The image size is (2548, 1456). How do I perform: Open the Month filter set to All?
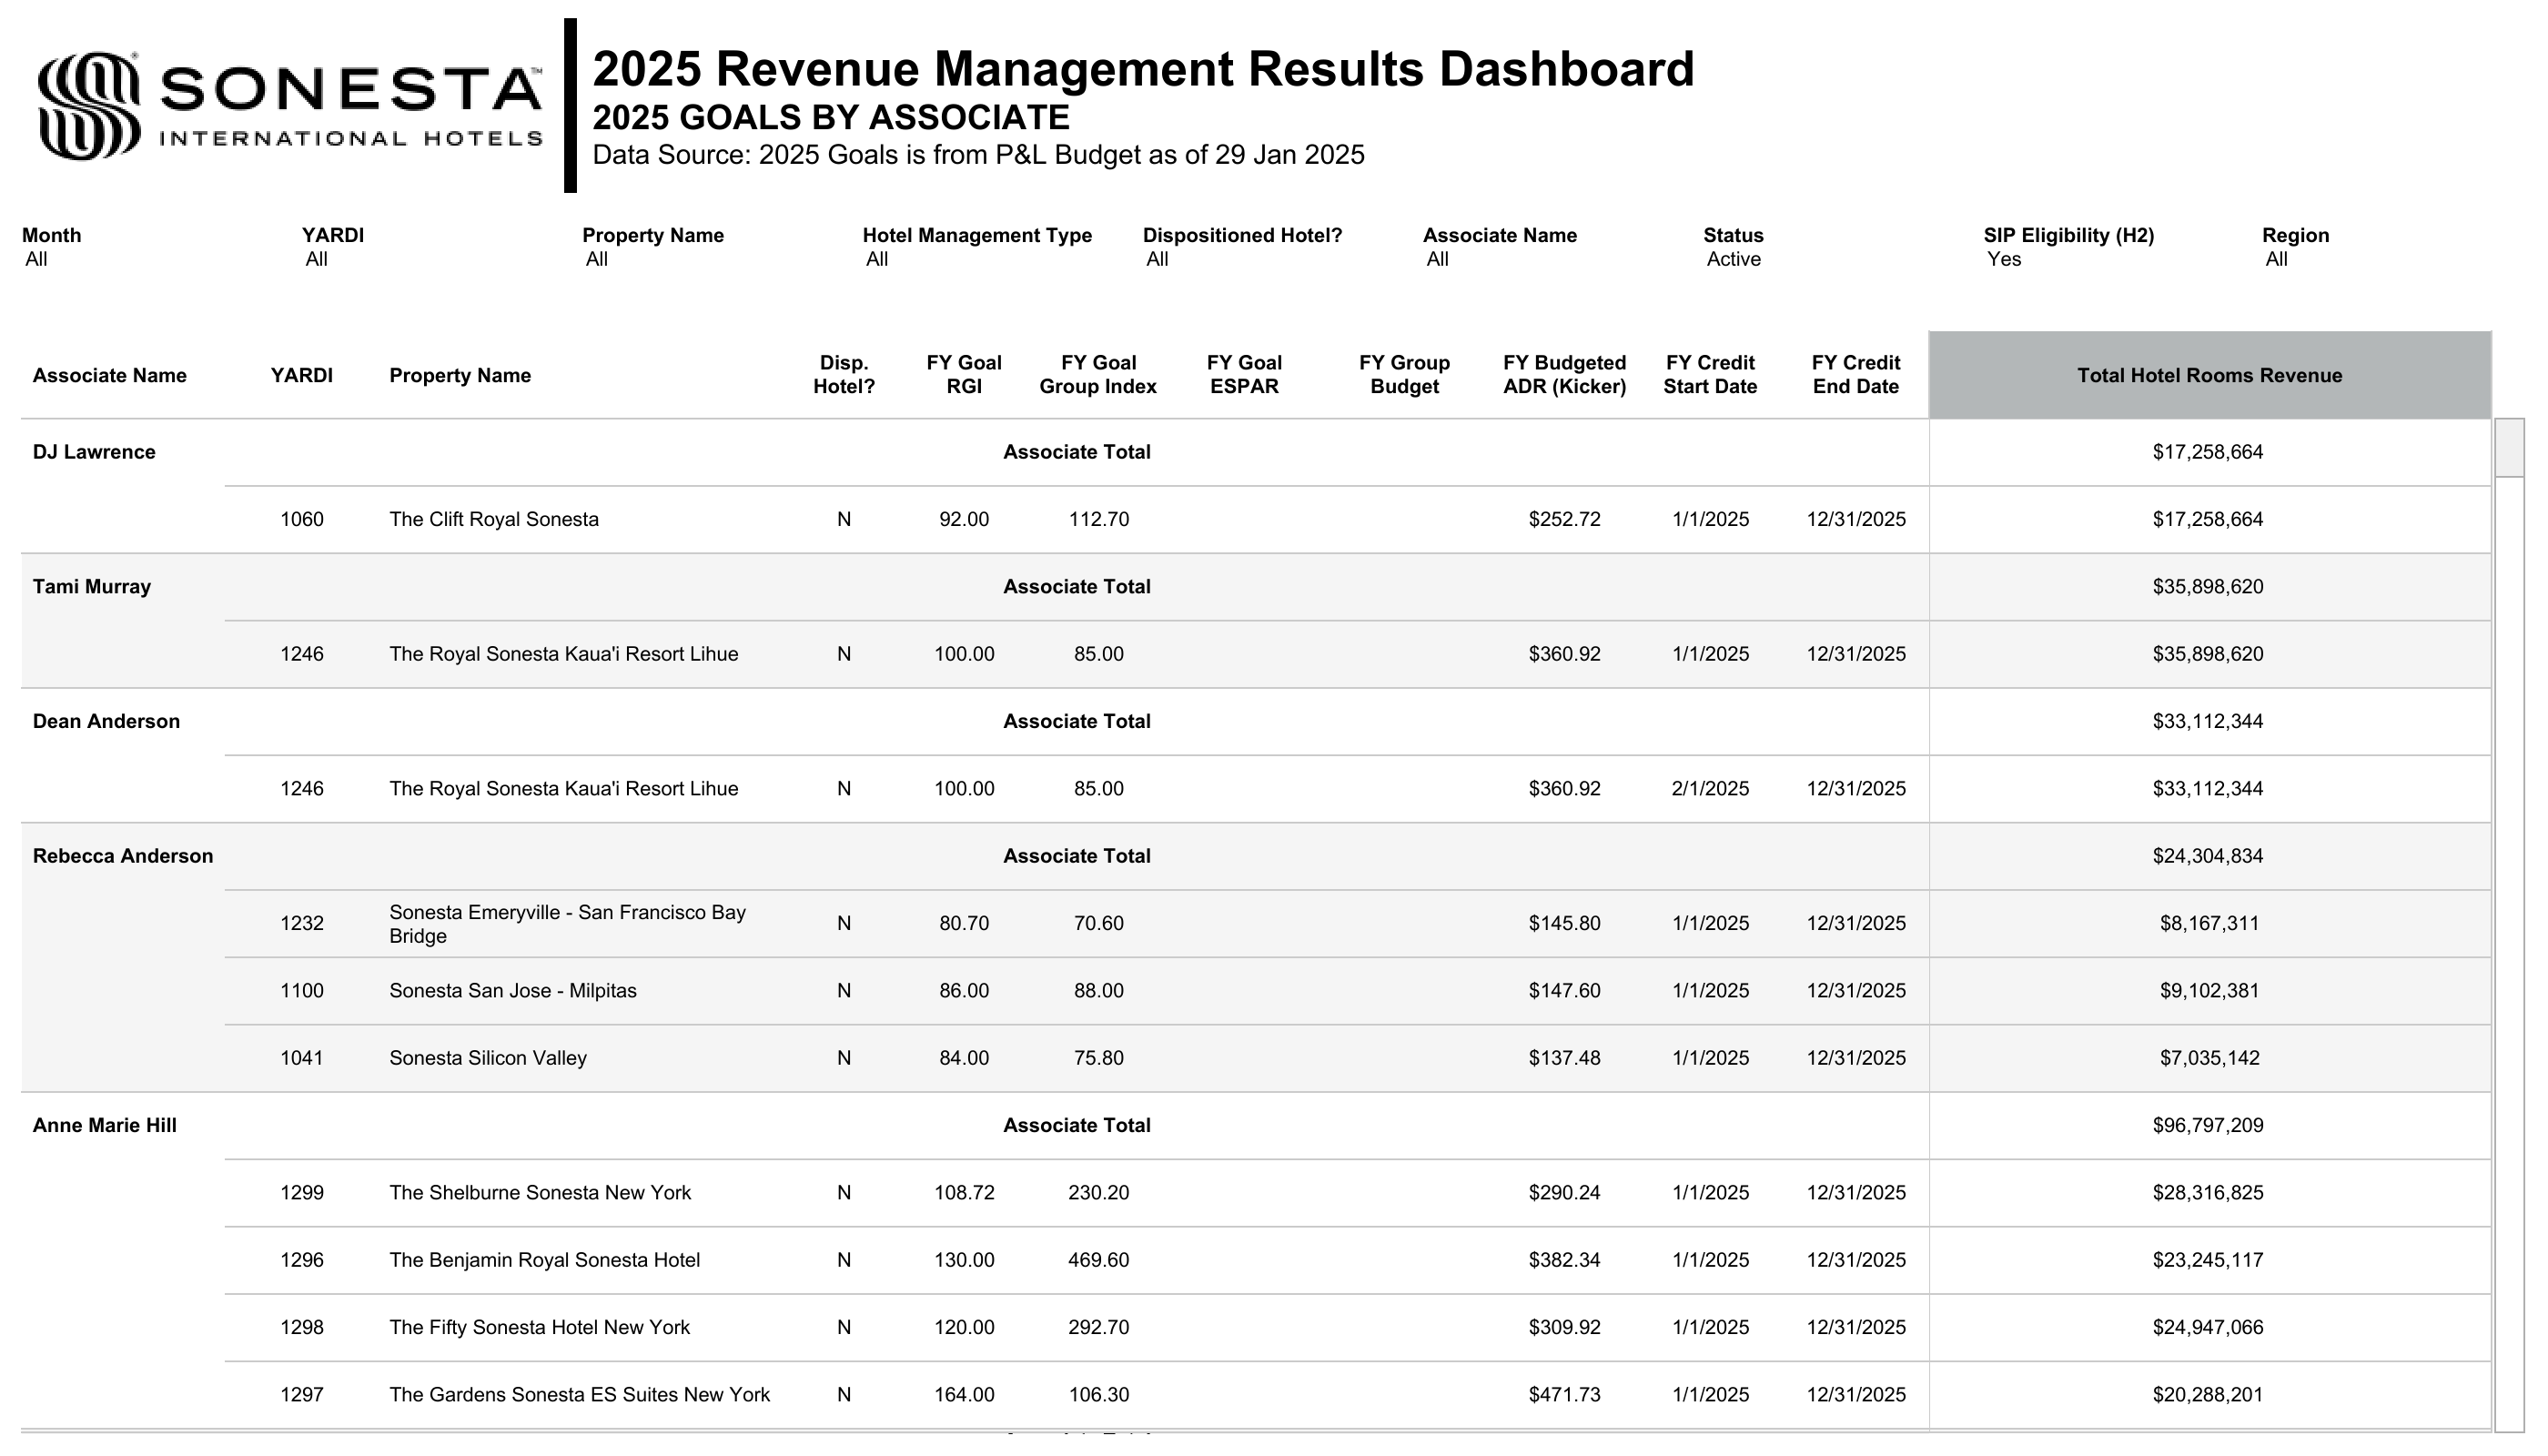pos(36,260)
